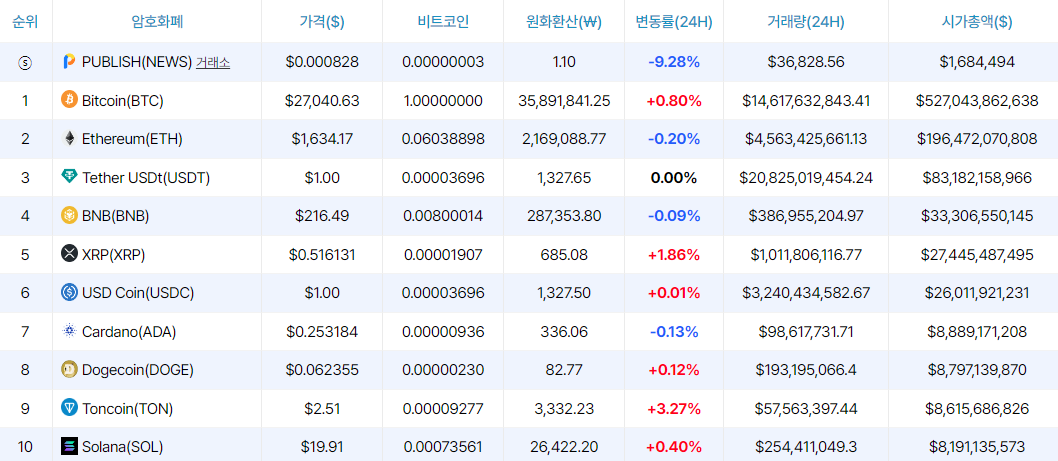Click BNB price $216.49
1058x461 pixels.
[x=322, y=216]
